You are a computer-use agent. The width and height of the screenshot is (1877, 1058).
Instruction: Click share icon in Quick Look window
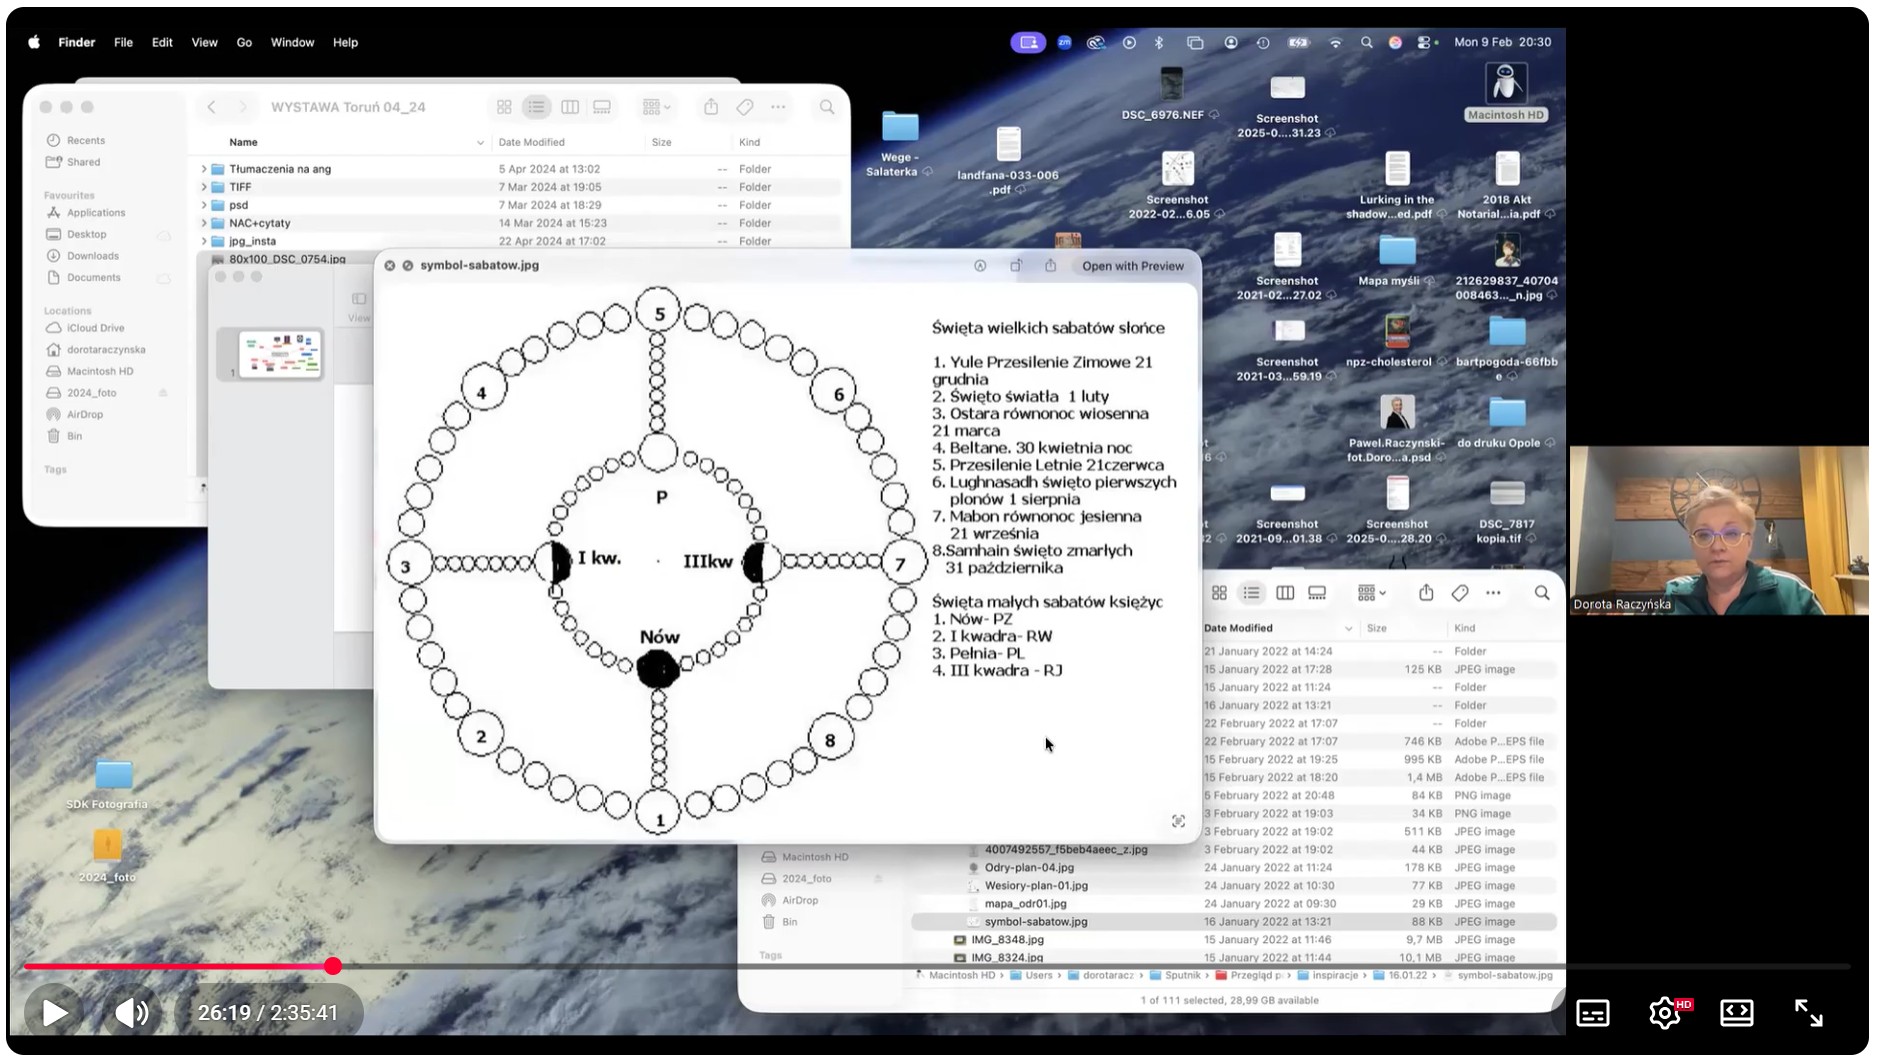pos(1050,266)
